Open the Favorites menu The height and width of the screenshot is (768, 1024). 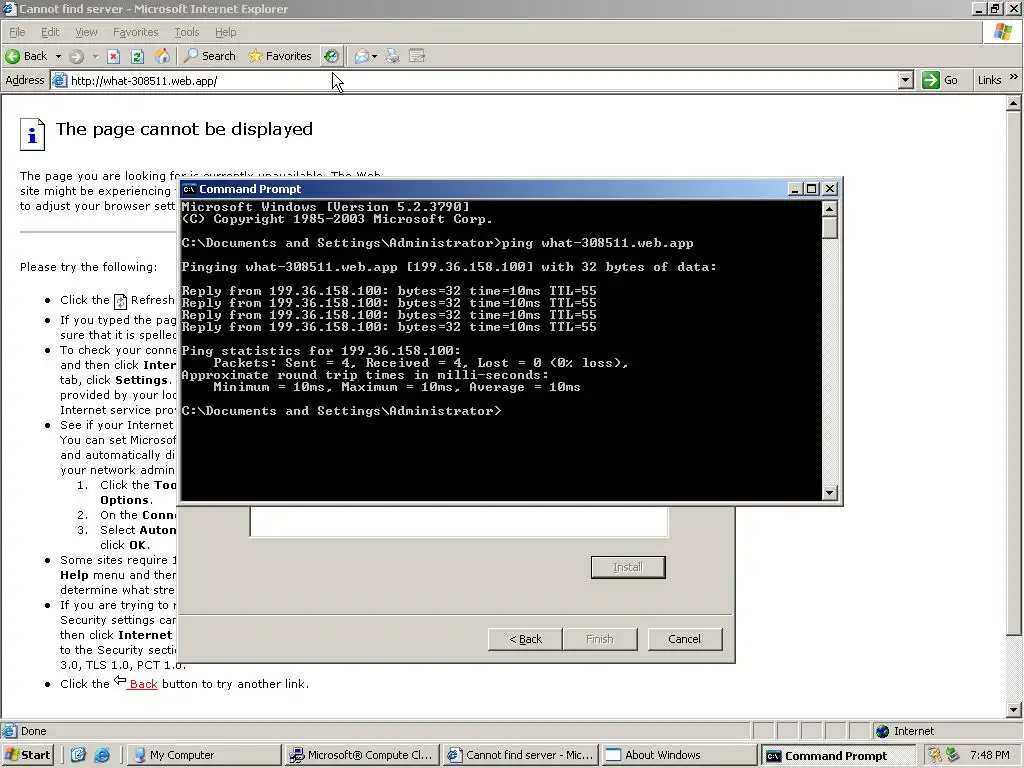(x=135, y=32)
